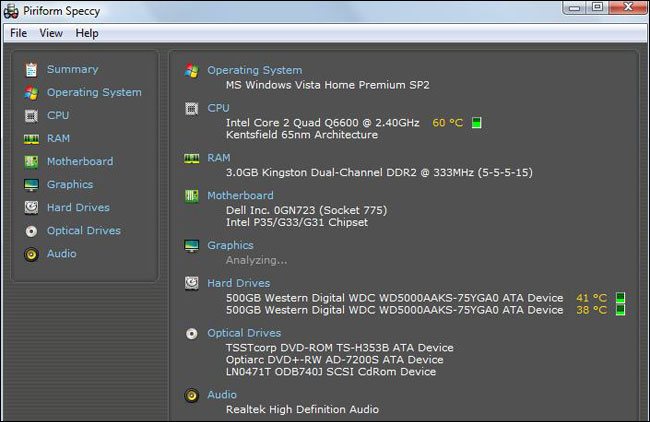Go to the CPU heading link in main panel
This screenshot has width=650, height=422.
[x=218, y=108]
